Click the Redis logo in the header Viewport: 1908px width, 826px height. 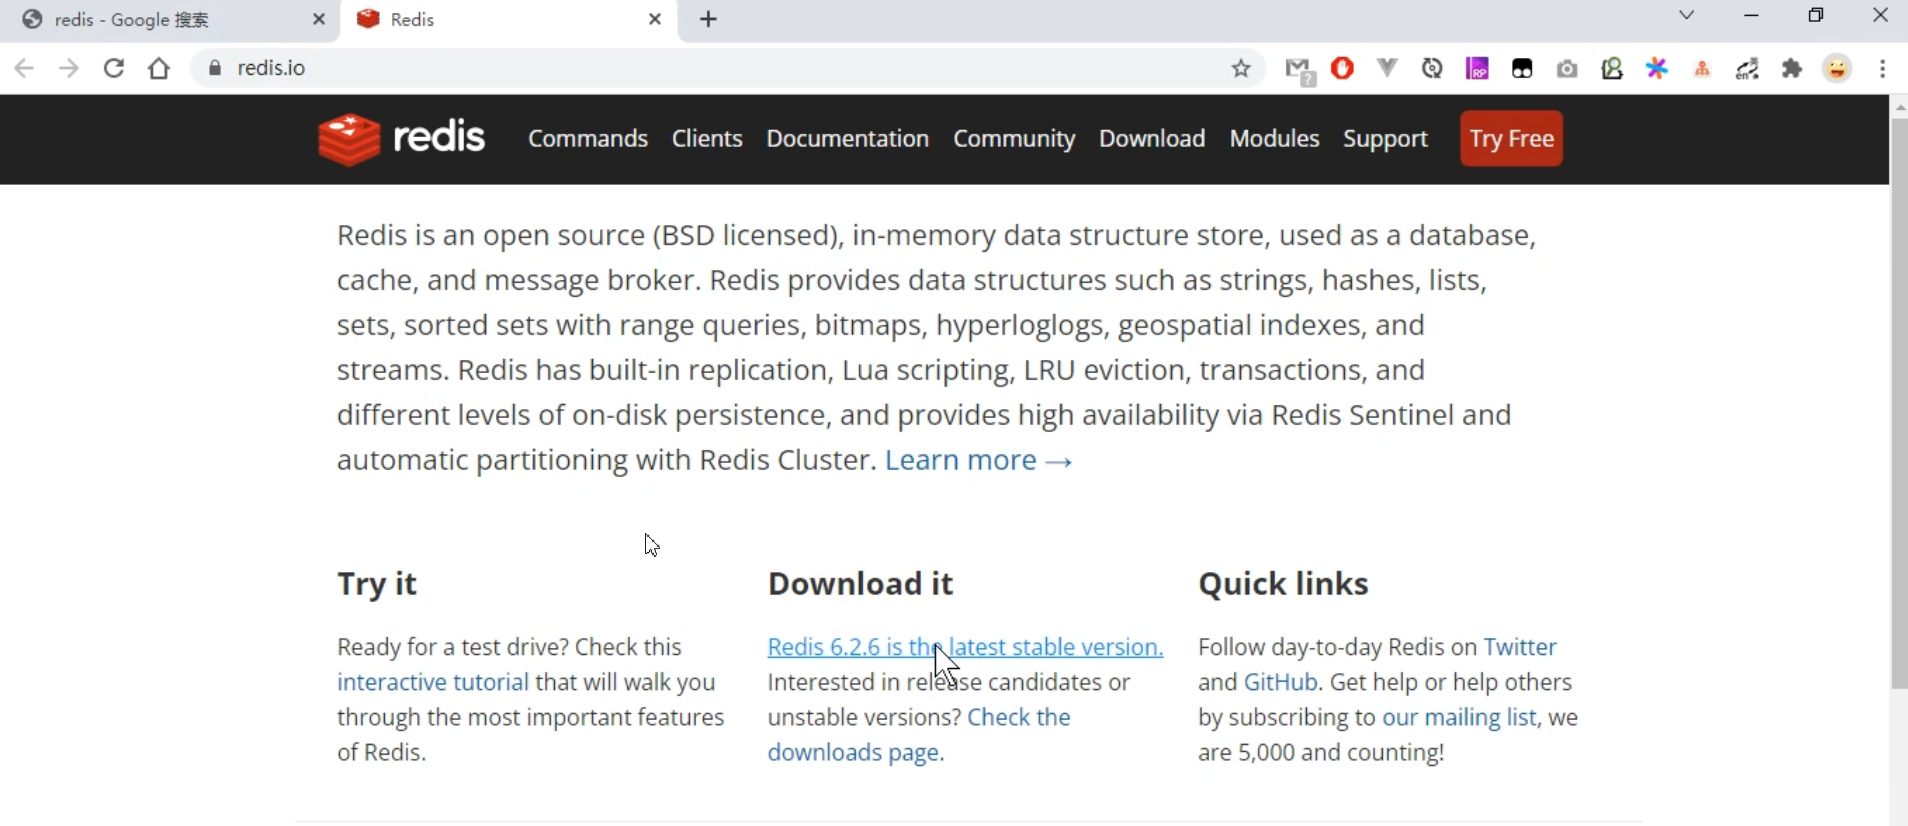[401, 138]
